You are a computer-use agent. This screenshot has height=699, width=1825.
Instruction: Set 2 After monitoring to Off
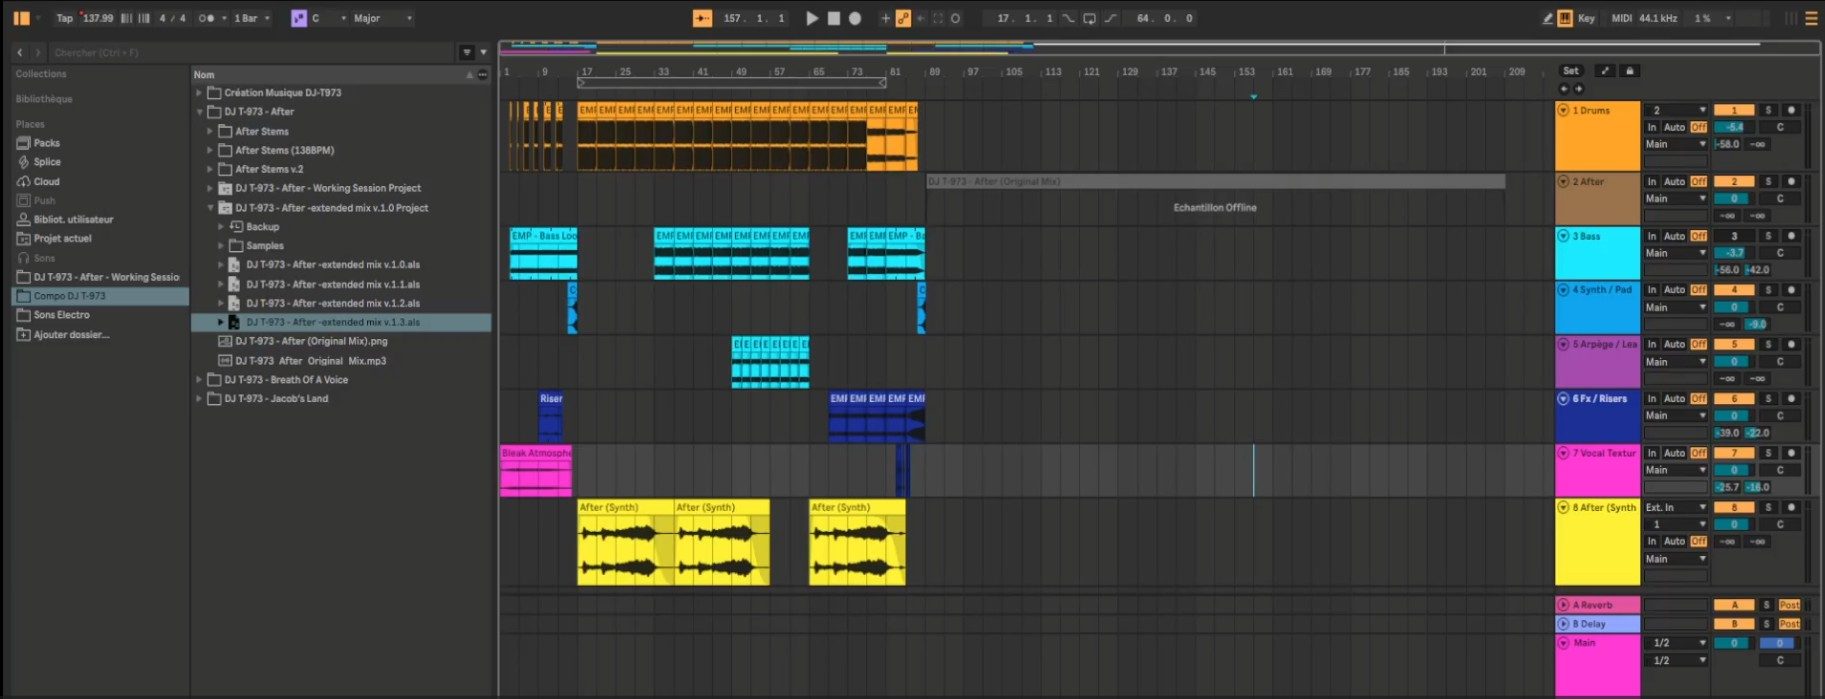[x=1698, y=181]
